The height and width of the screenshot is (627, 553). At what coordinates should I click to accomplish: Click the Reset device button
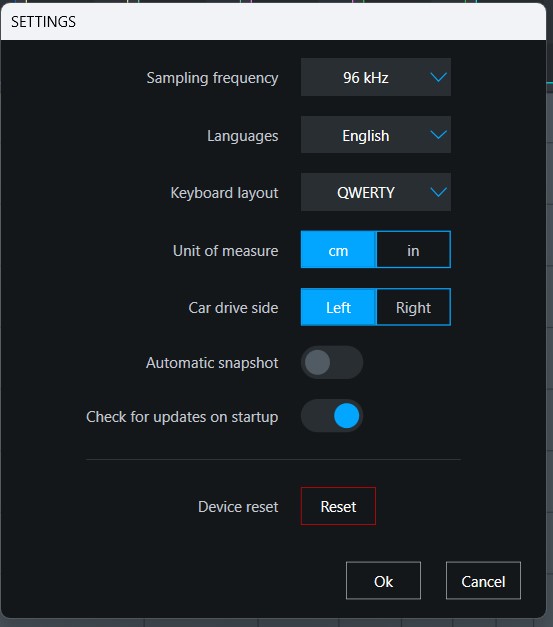coord(338,506)
